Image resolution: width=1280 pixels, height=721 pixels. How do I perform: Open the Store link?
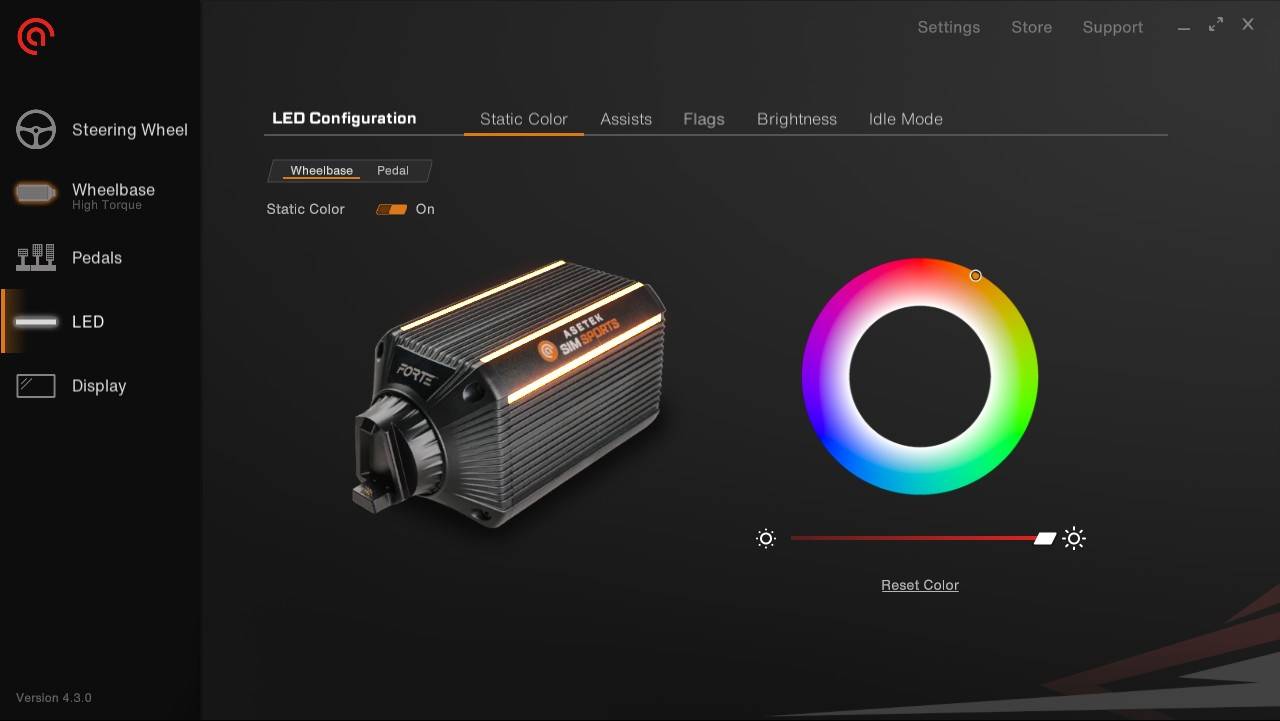[1031, 27]
